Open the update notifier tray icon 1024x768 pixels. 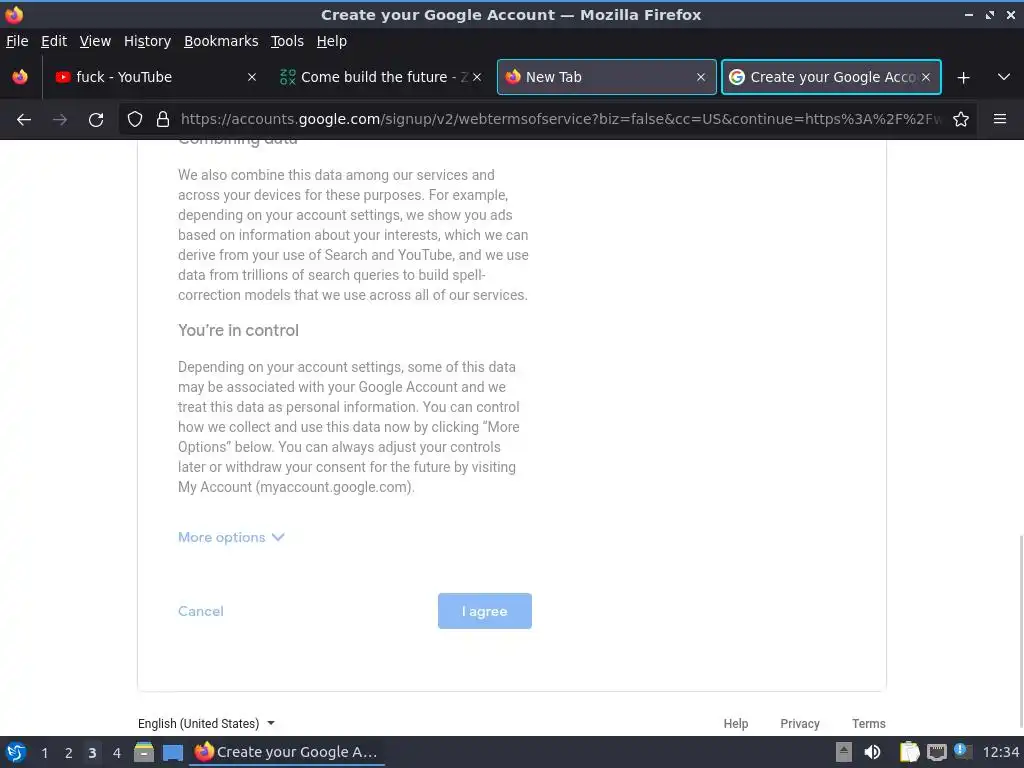tap(962, 751)
